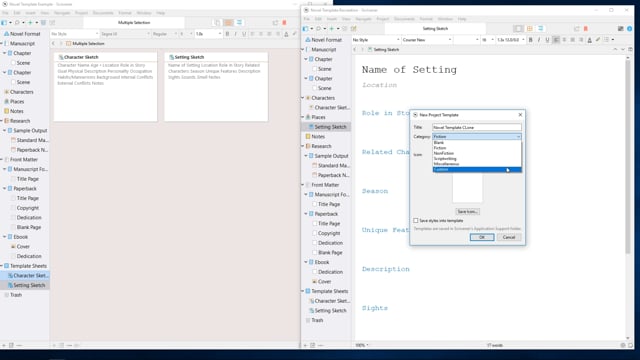
Task: Open list style dropdown in right window
Action: [x=609, y=40]
